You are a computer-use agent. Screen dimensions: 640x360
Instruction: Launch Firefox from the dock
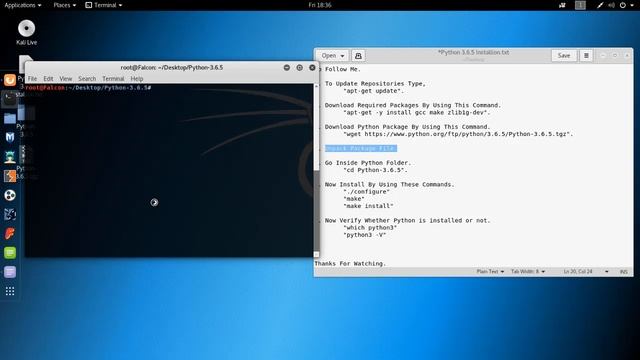coord(10,80)
